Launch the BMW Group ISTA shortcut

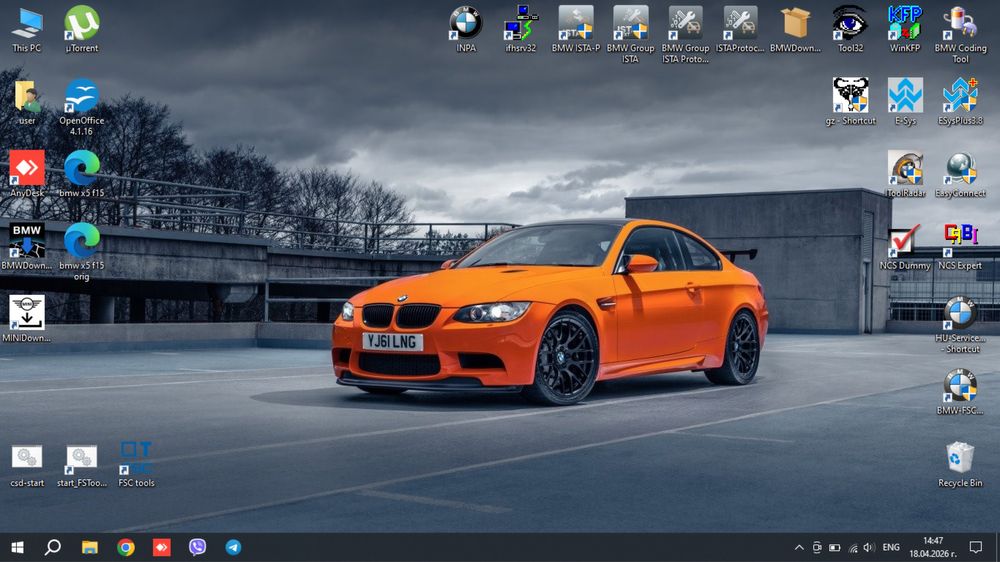click(x=630, y=34)
